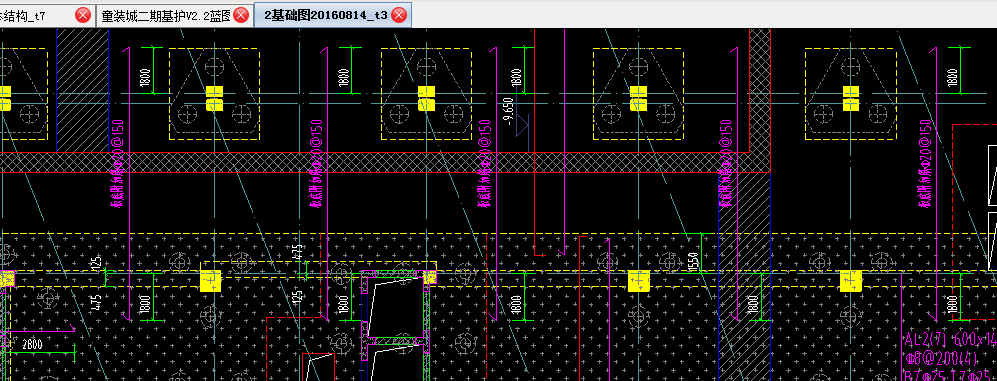Close the 2基础图20160814_t3 drawing tab
This screenshot has width=997, height=381.
pyautogui.click(x=399, y=15)
